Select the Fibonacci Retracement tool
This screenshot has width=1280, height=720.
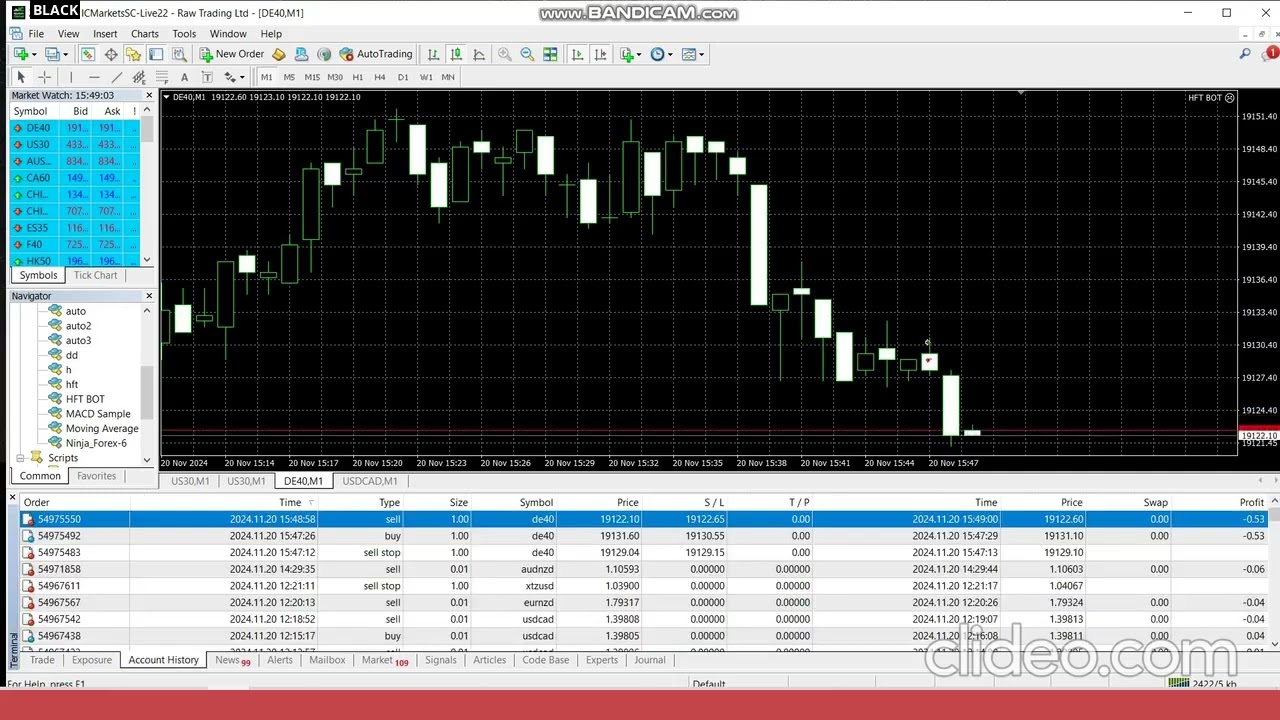(161, 77)
